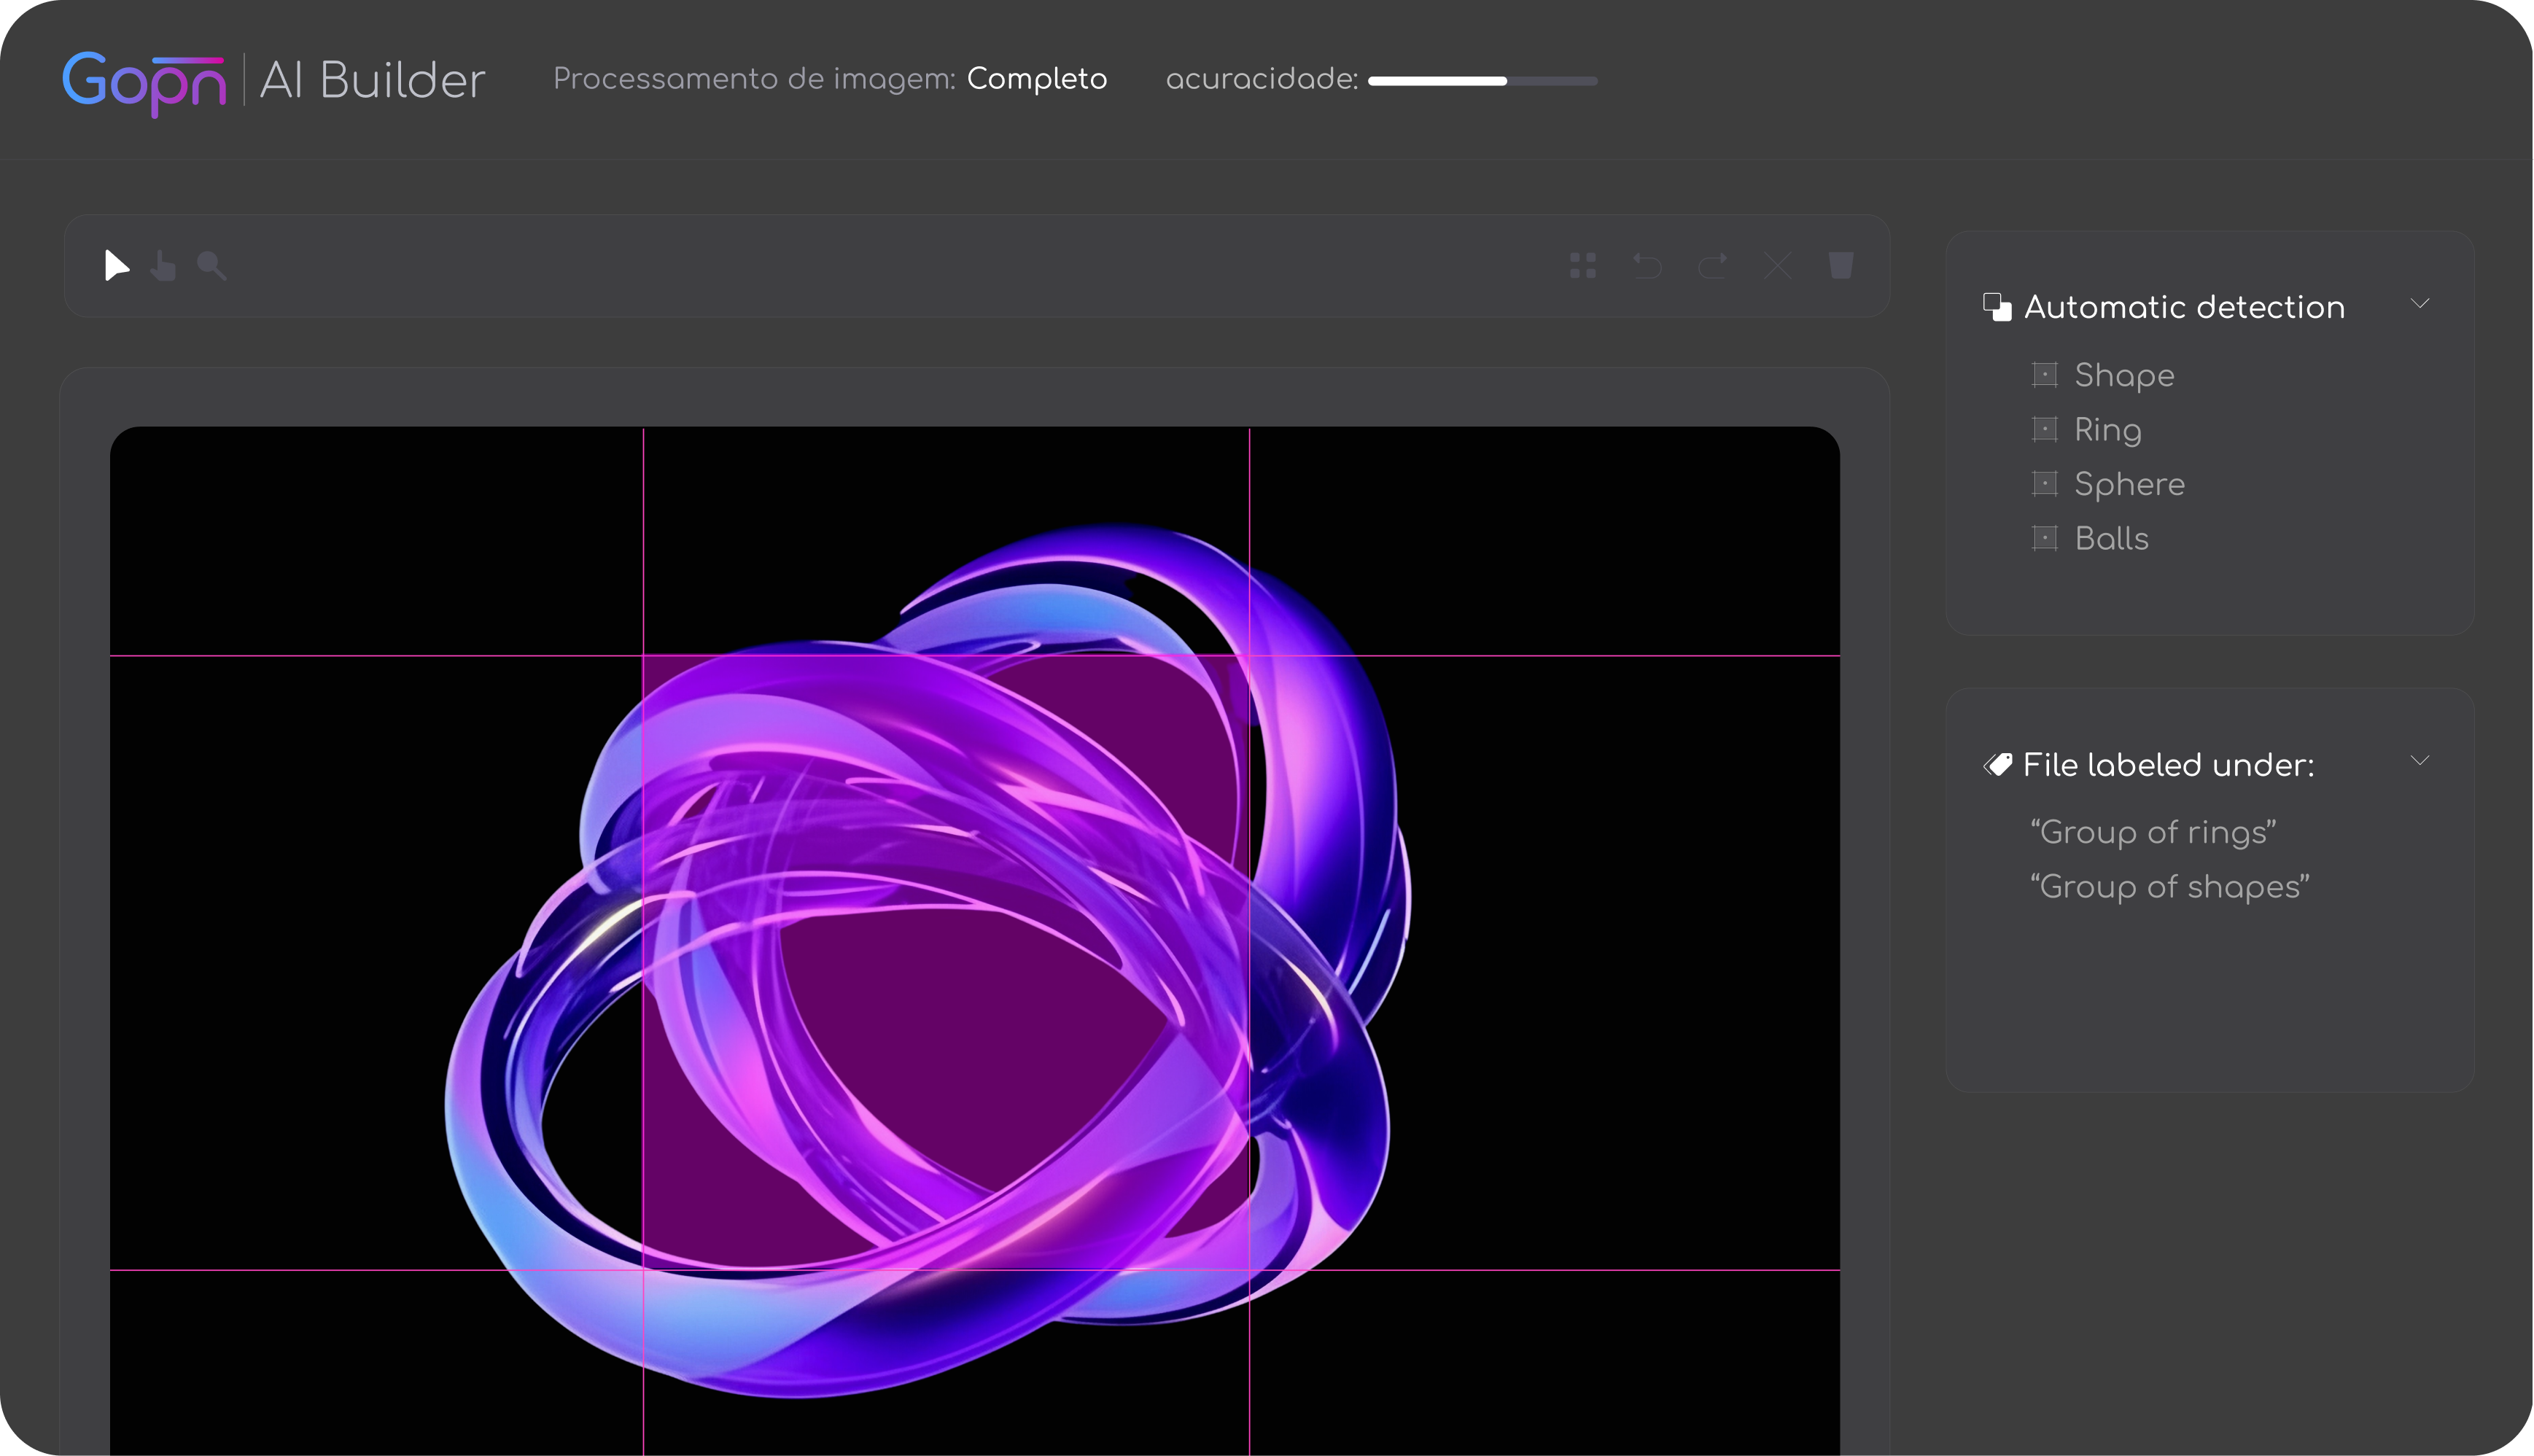Select the "Group of rings" label

(x=2153, y=832)
